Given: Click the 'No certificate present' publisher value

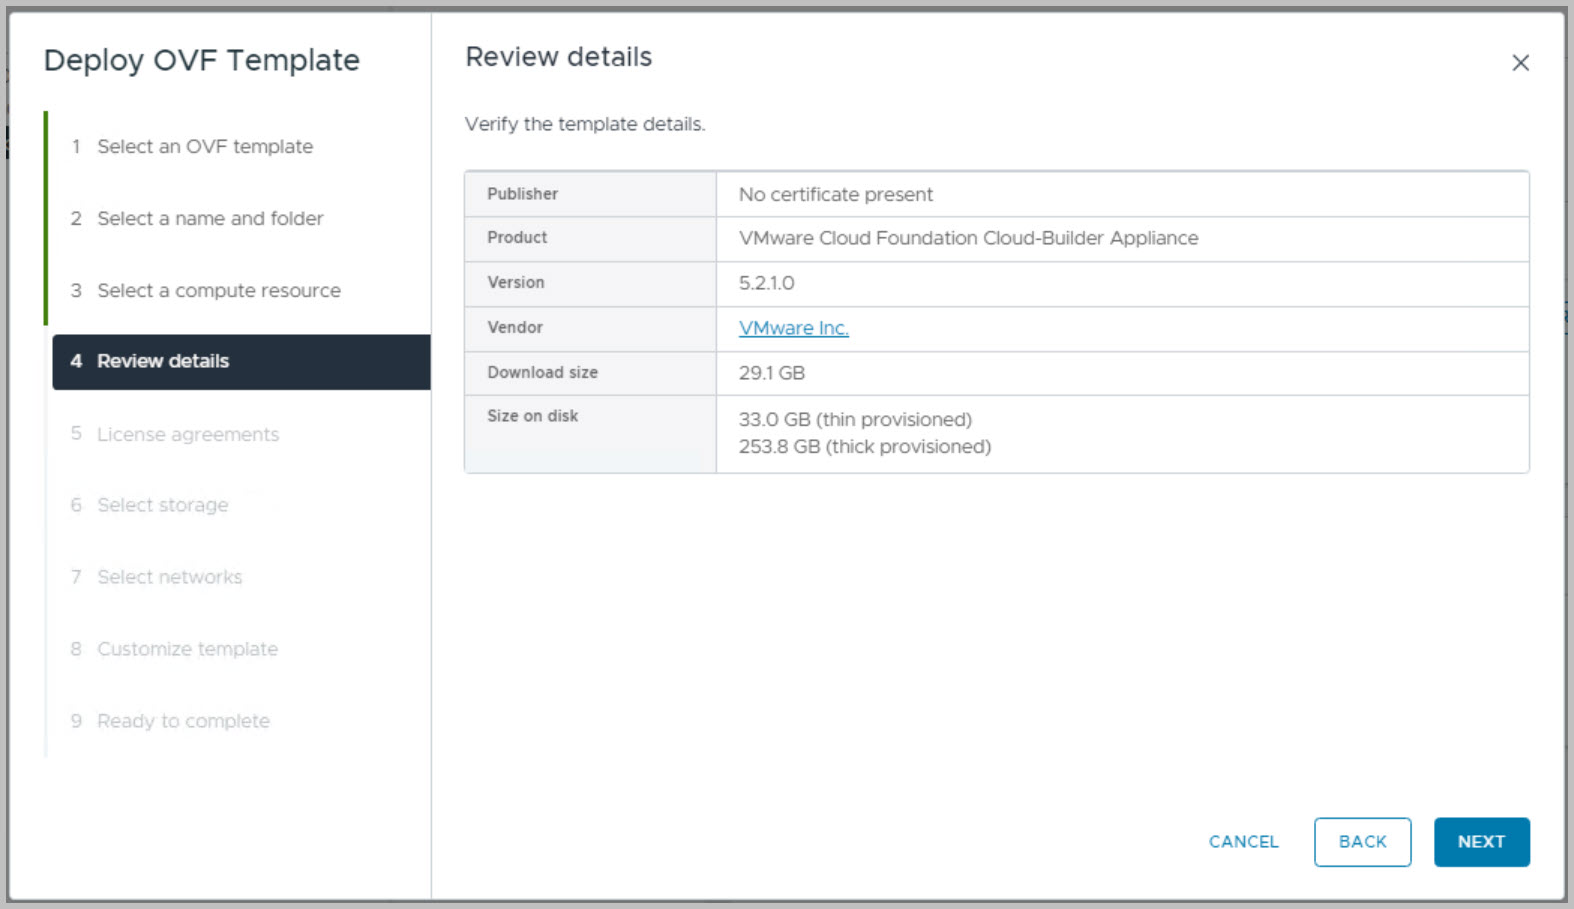Looking at the screenshot, I should click(835, 195).
